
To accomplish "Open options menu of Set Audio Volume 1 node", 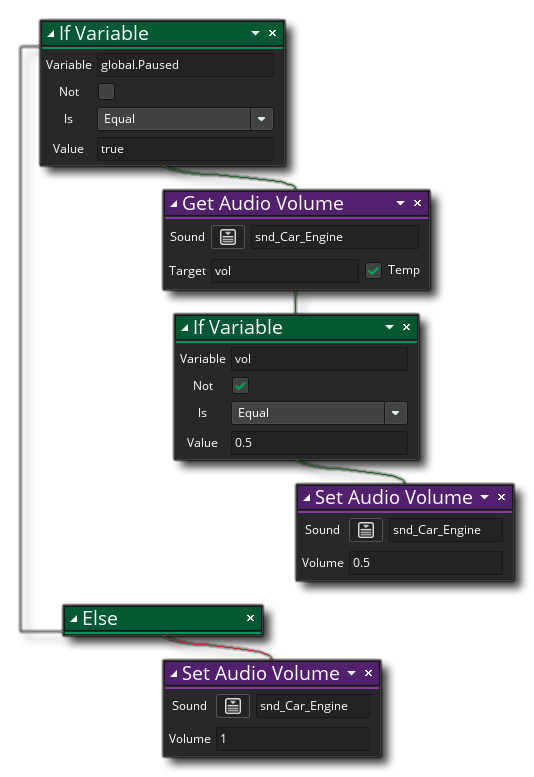I will [352, 673].
